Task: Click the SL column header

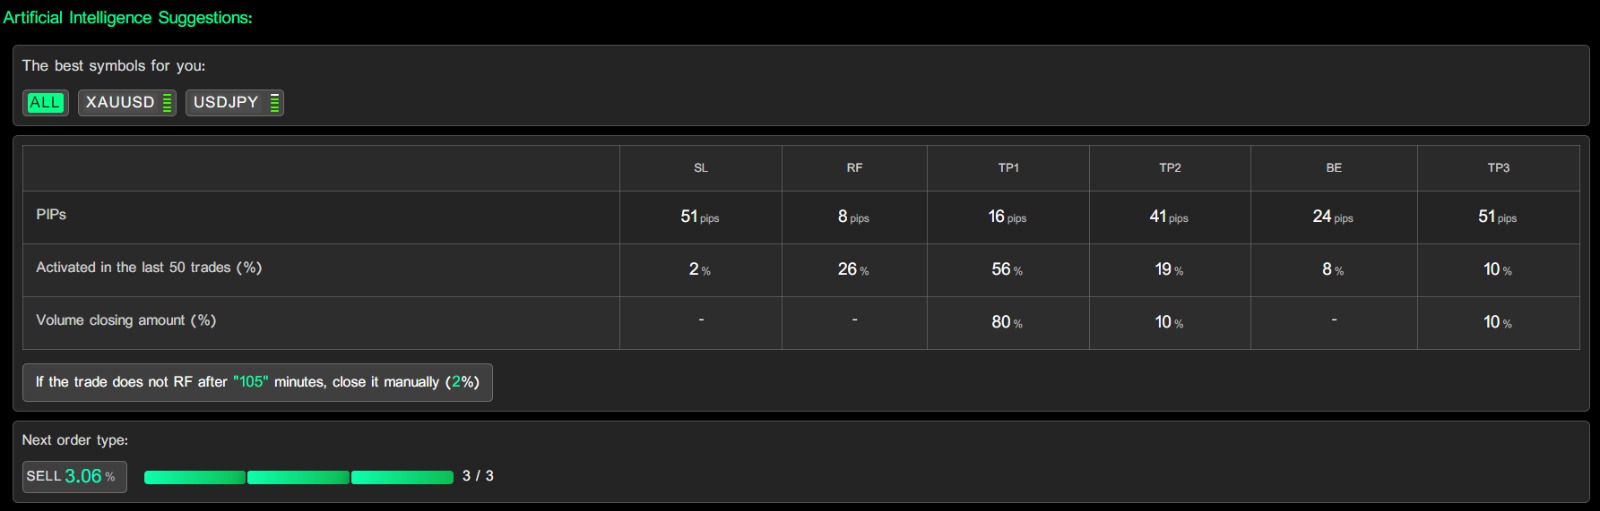Action: point(700,168)
